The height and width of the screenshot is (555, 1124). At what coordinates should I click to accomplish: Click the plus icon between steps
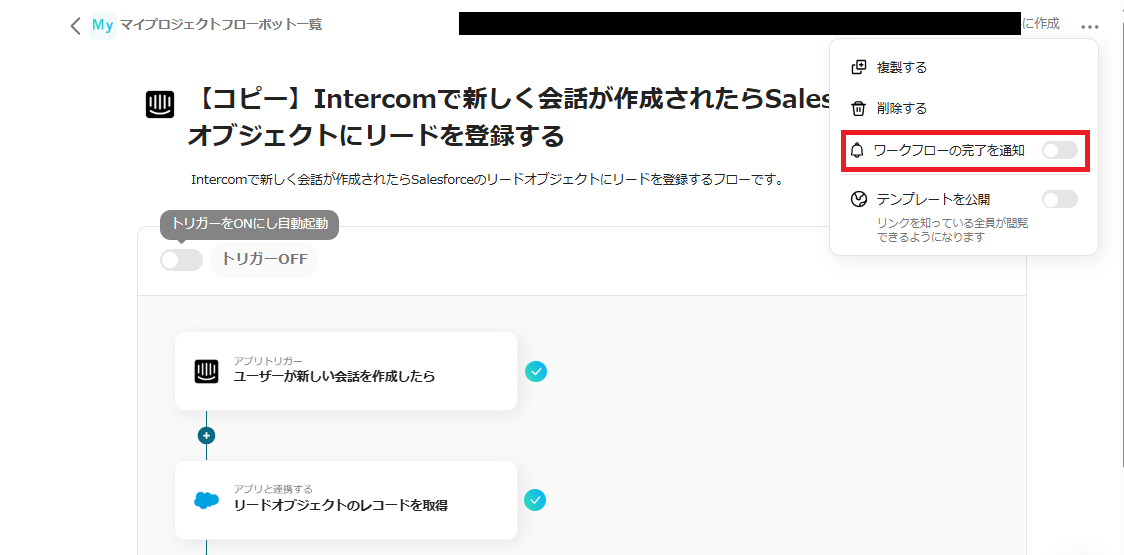click(x=206, y=435)
